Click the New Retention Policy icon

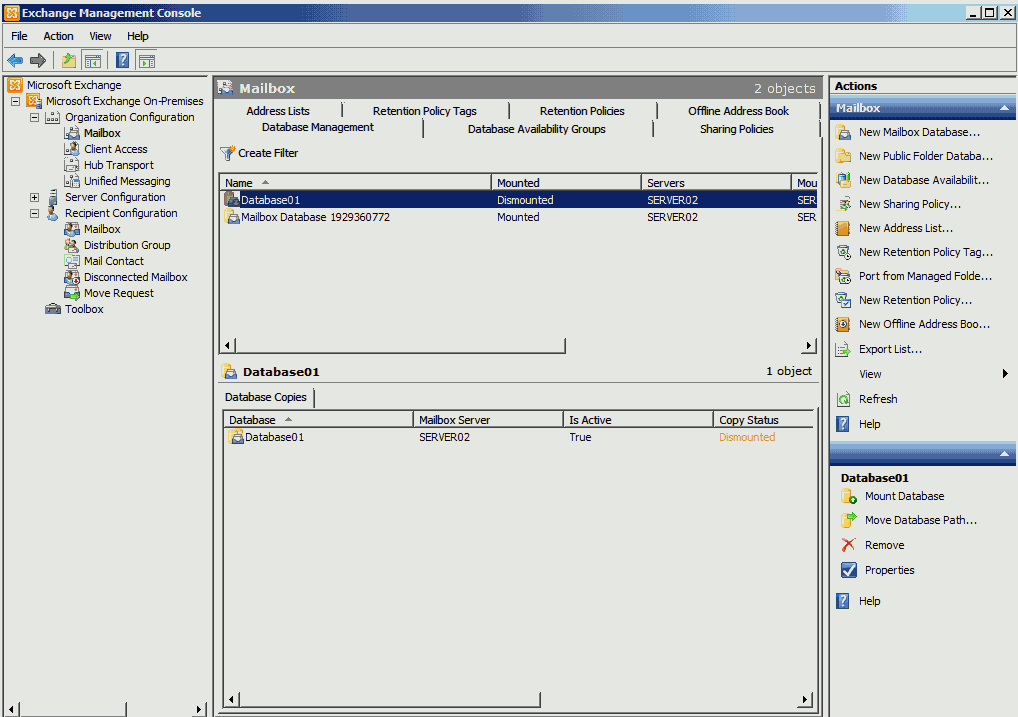point(843,300)
